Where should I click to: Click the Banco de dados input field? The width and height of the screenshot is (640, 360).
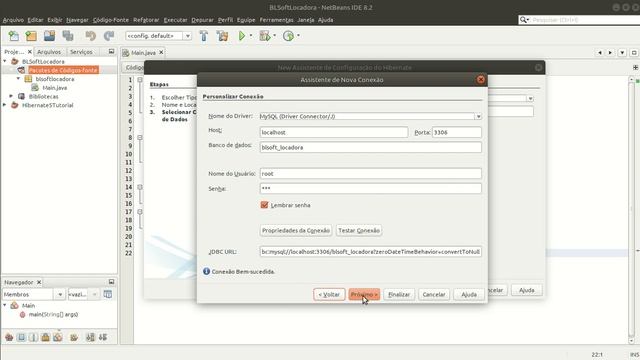click(x=371, y=147)
